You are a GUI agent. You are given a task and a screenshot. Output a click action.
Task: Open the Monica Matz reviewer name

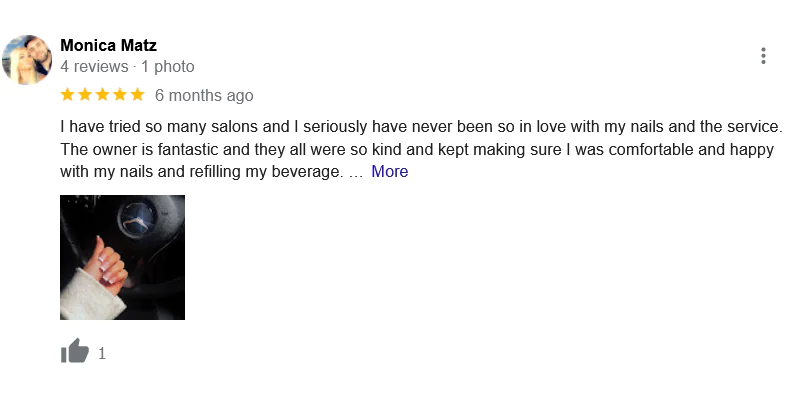point(108,45)
